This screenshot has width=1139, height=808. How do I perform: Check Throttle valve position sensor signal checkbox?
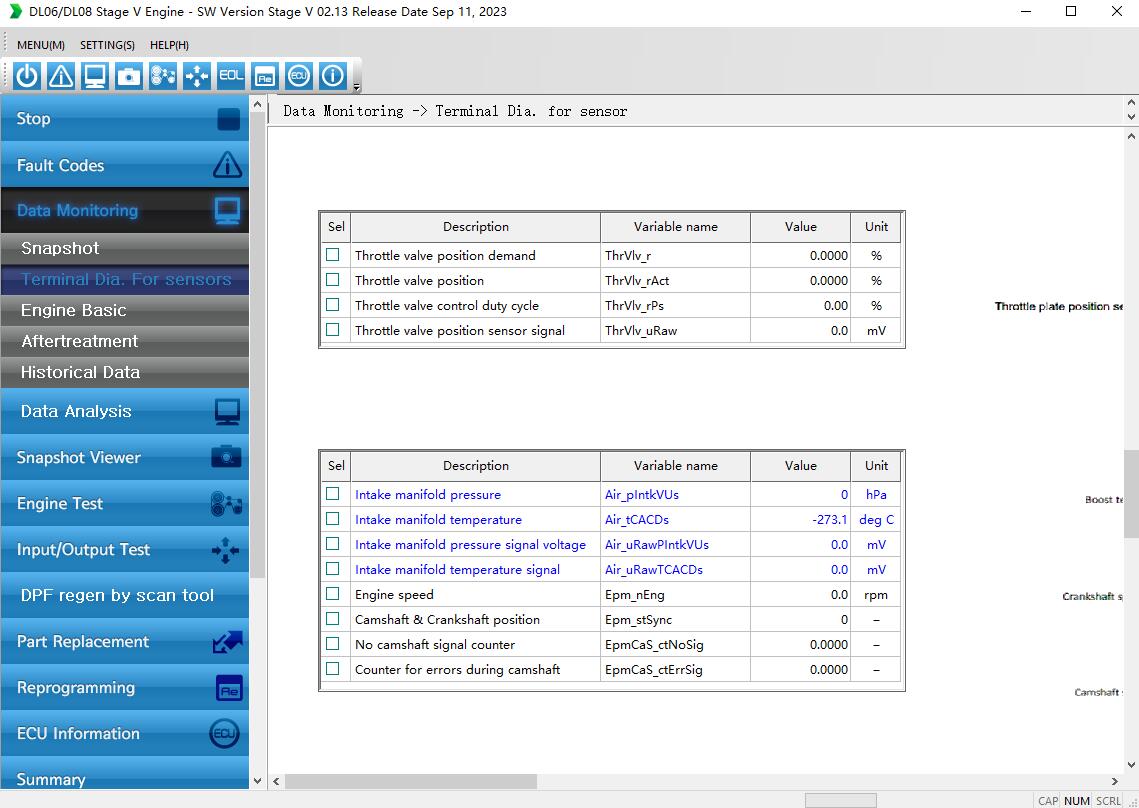(333, 330)
